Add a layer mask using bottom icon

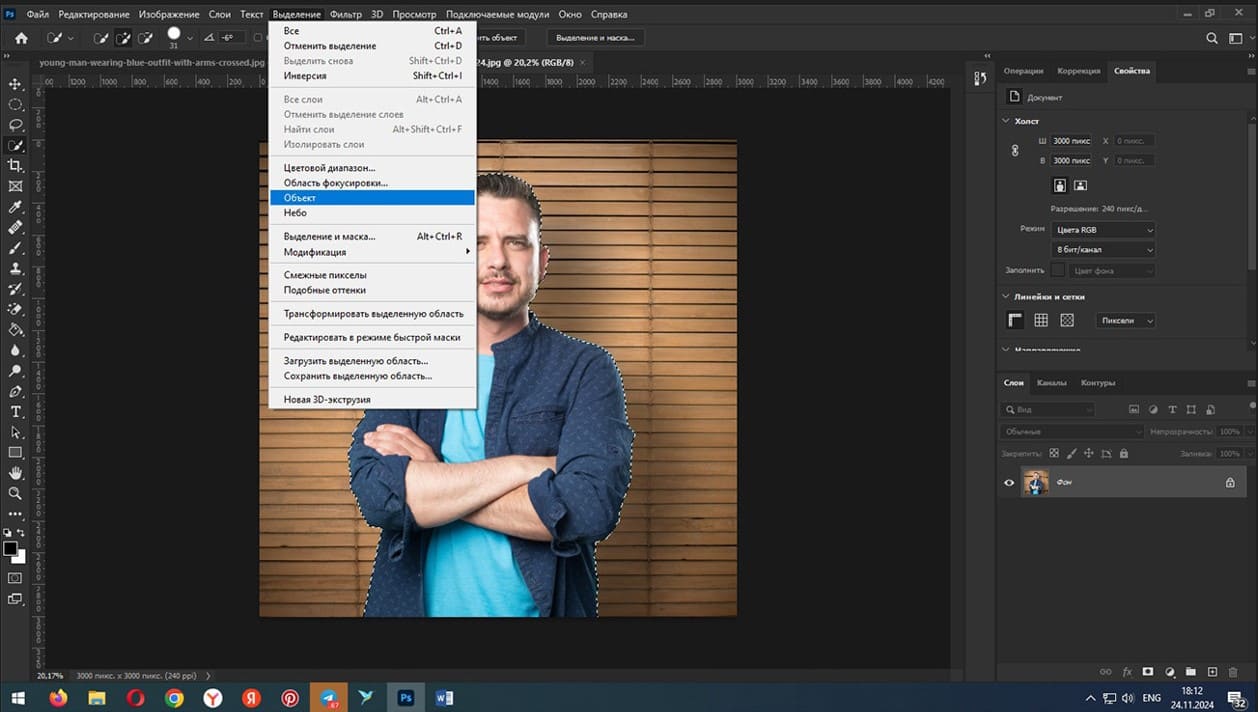[x=1148, y=672]
